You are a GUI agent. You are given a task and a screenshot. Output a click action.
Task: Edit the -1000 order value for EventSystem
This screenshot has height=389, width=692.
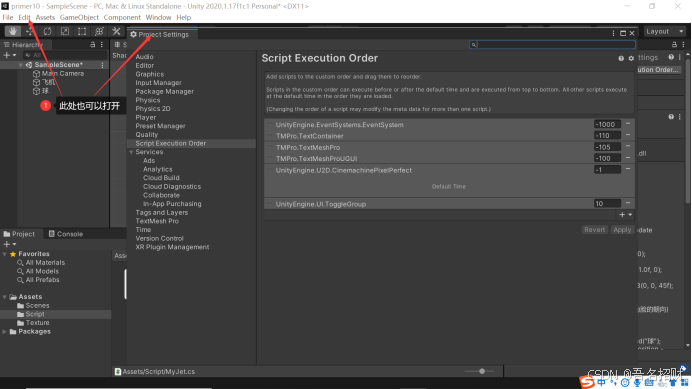click(x=607, y=125)
